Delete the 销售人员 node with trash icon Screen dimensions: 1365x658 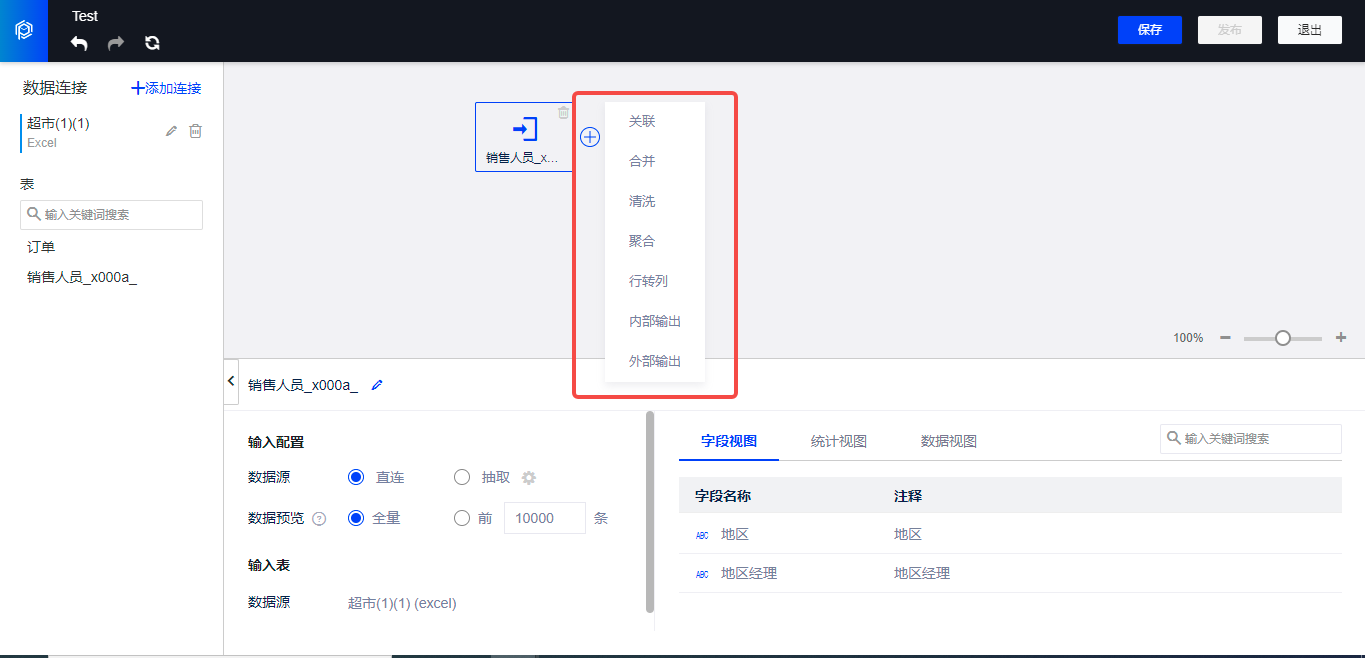(x=563, y=113)
